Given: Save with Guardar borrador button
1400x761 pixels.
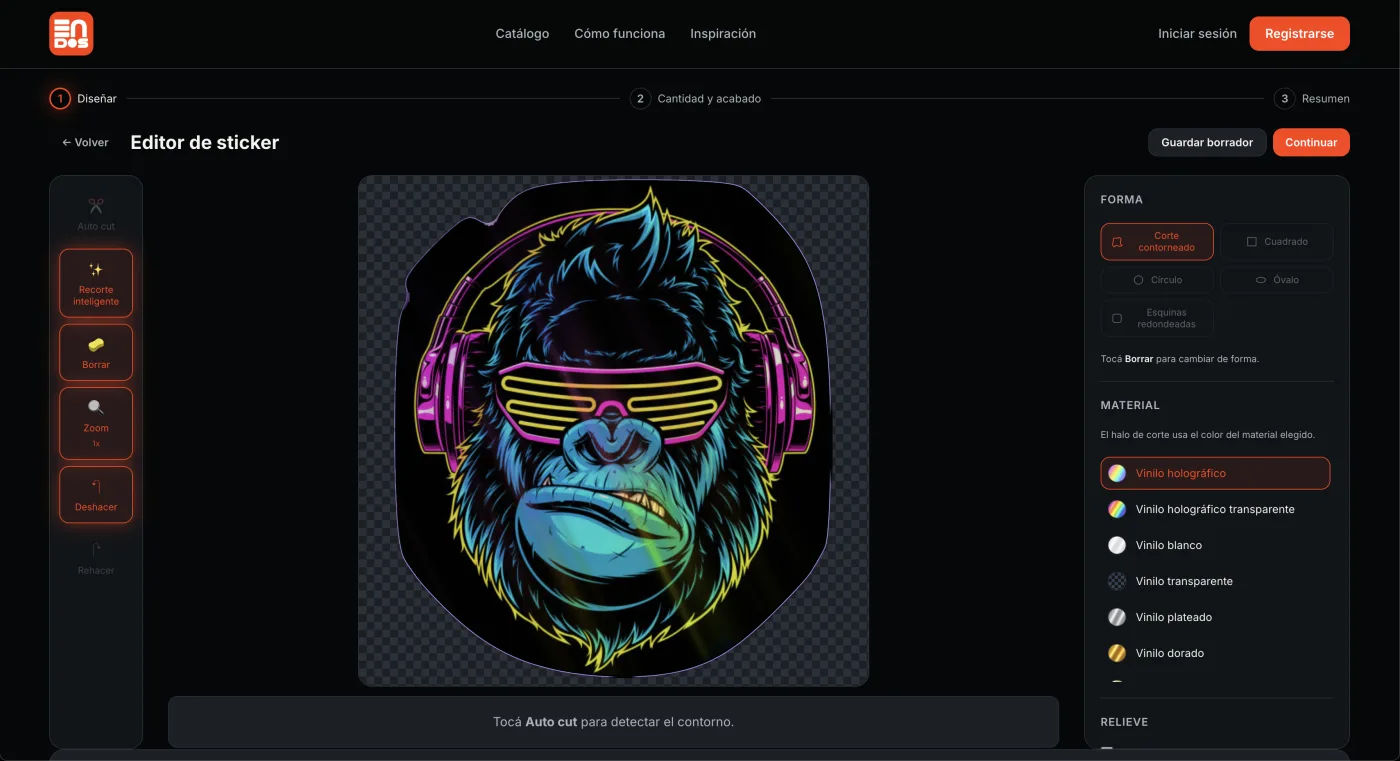Looking at the screenshot, I should [x=1207, y=143].
